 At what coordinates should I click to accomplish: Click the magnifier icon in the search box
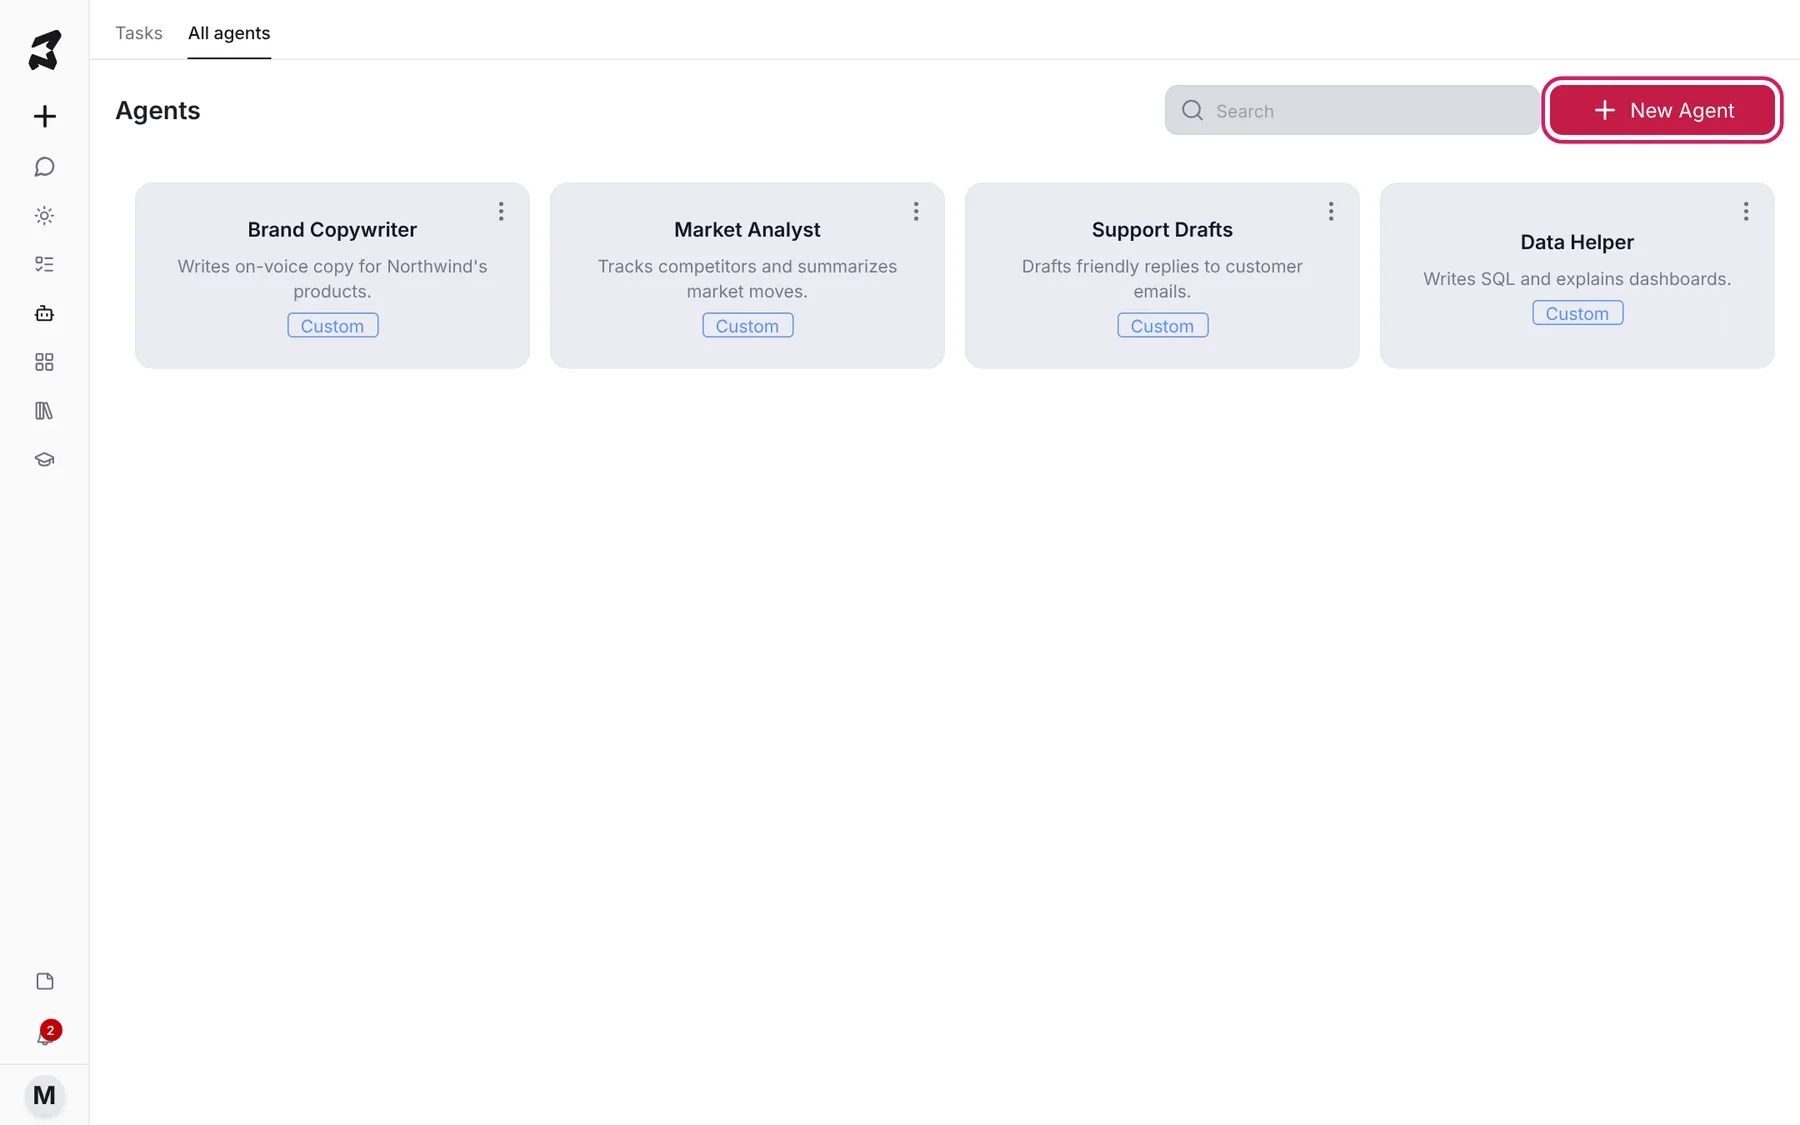pyautogui.click(x=1192, y=110)
